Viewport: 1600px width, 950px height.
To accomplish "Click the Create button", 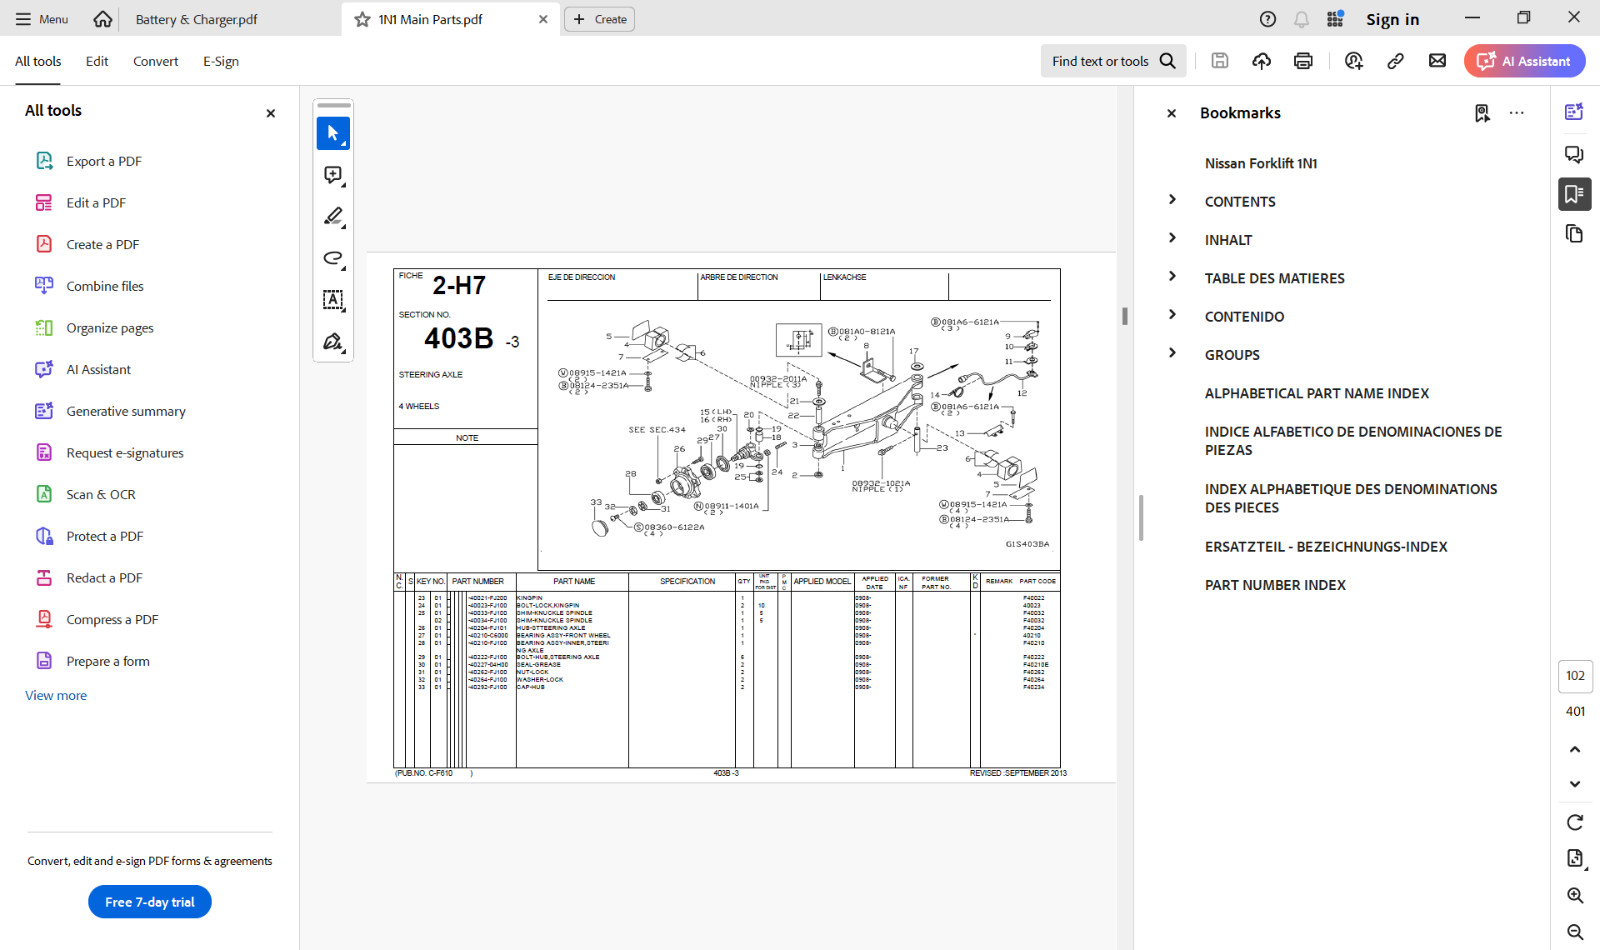I will 600,19.
